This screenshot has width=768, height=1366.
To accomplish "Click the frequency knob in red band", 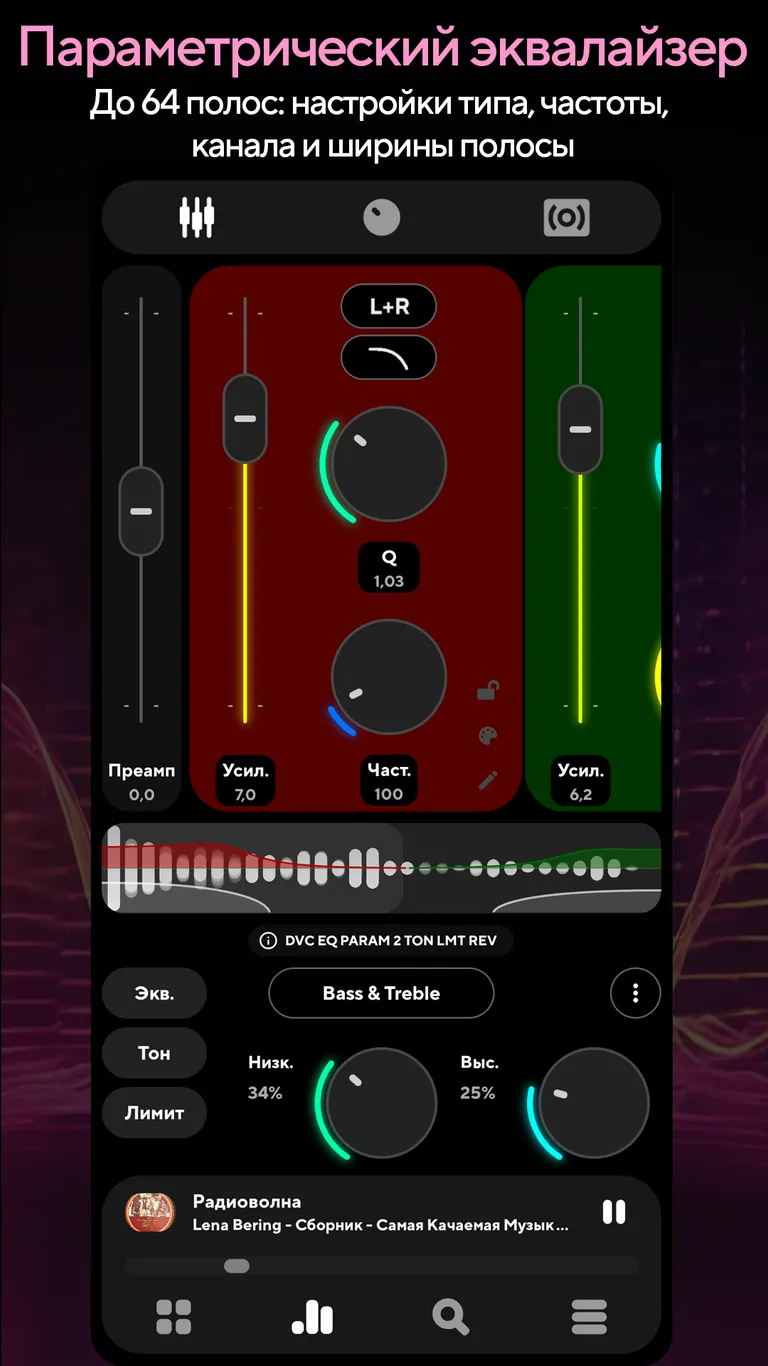I will [388, 677].
